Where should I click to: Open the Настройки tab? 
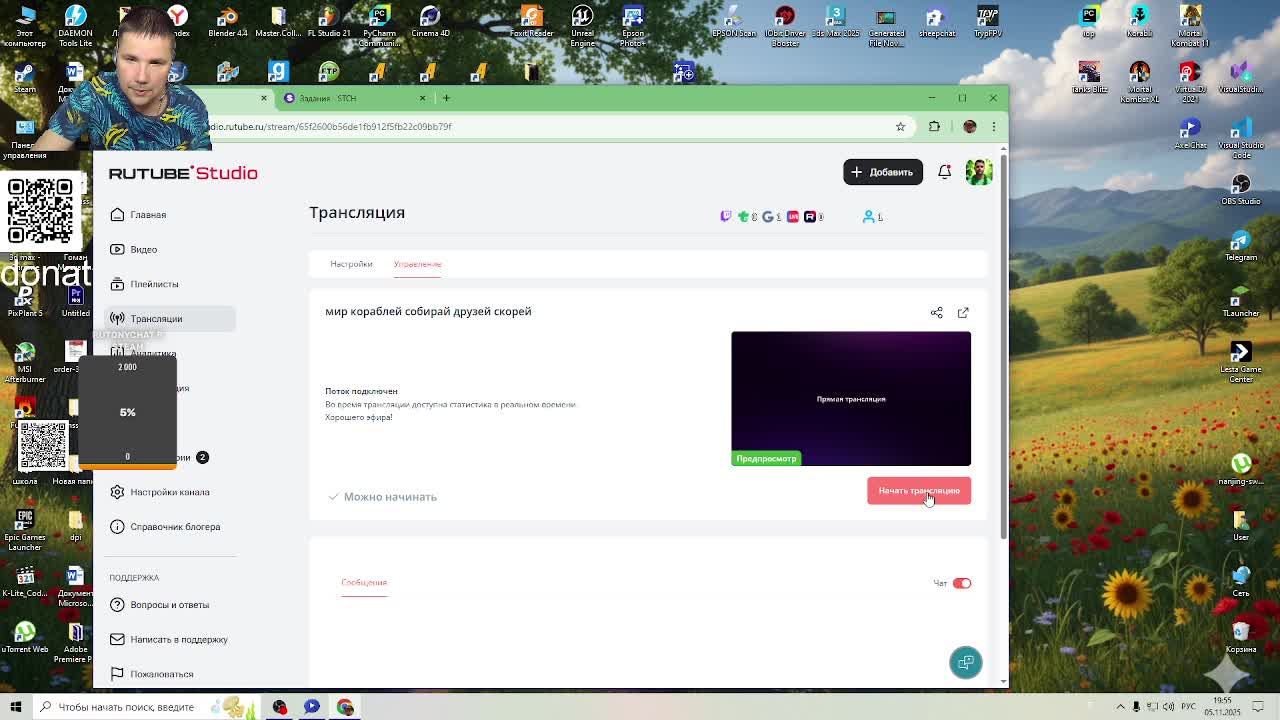tap(351, 264)
